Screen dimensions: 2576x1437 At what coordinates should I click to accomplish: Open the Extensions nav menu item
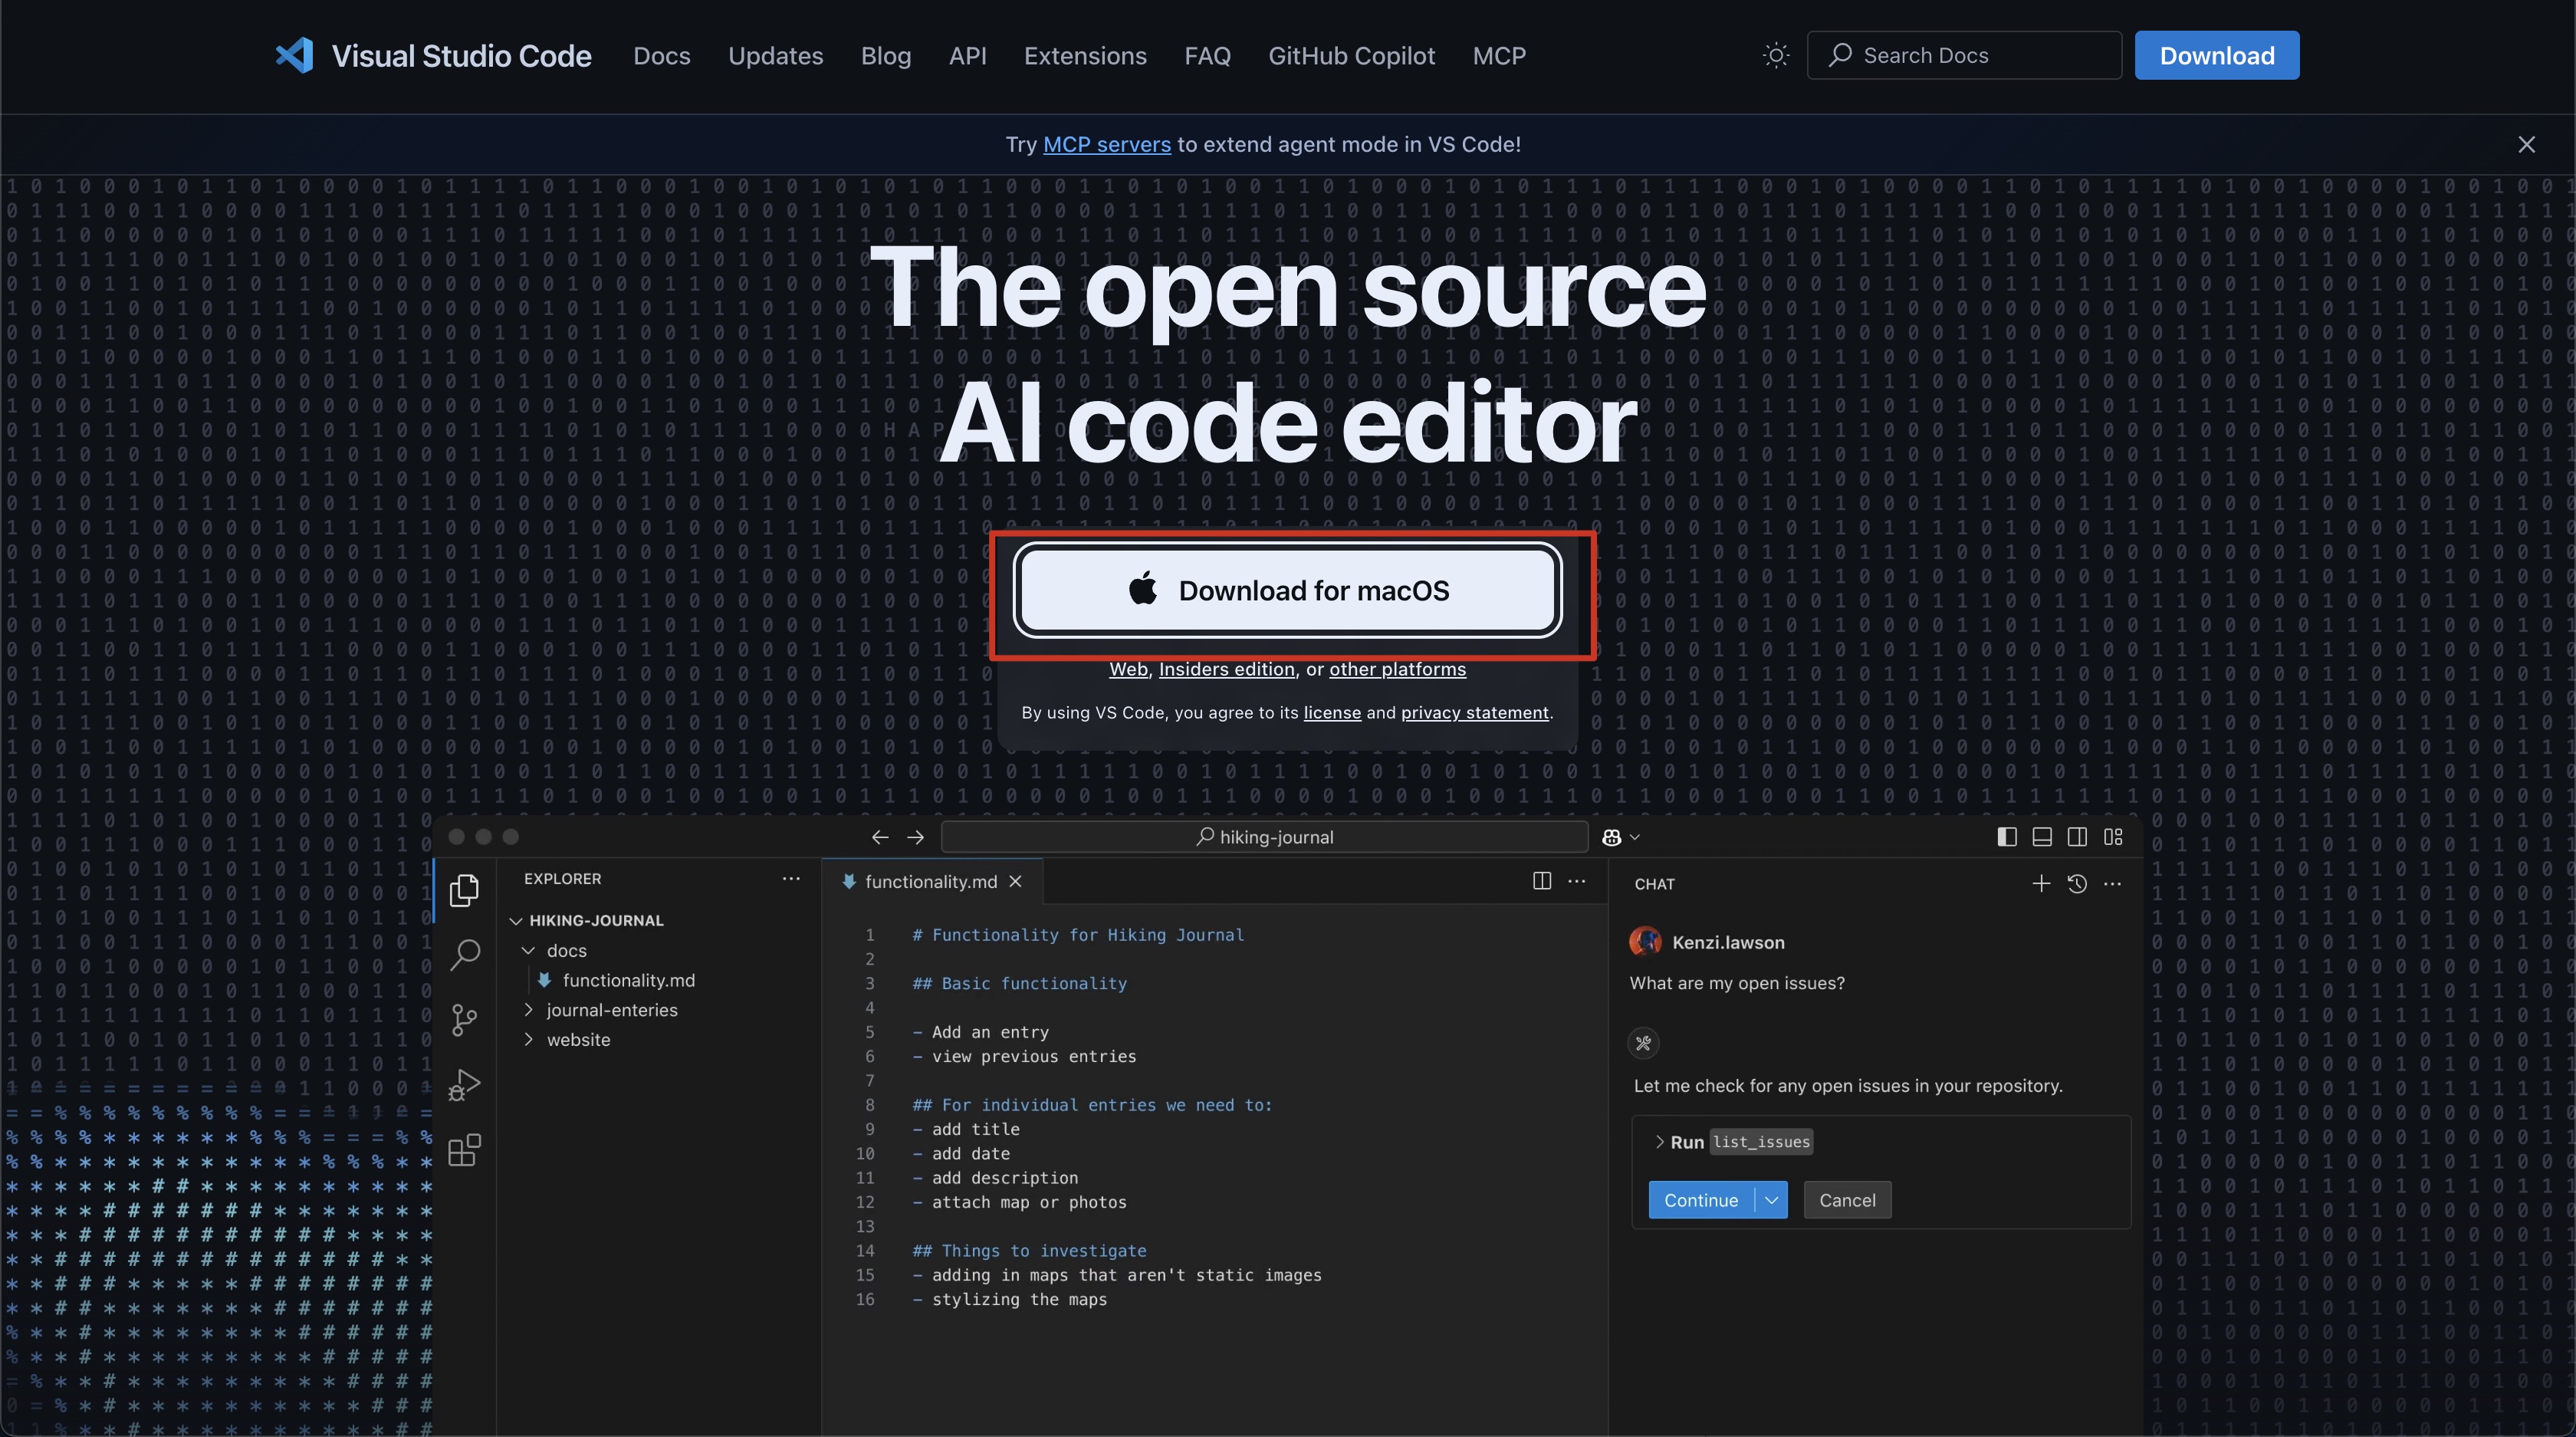coord(1084,56)
